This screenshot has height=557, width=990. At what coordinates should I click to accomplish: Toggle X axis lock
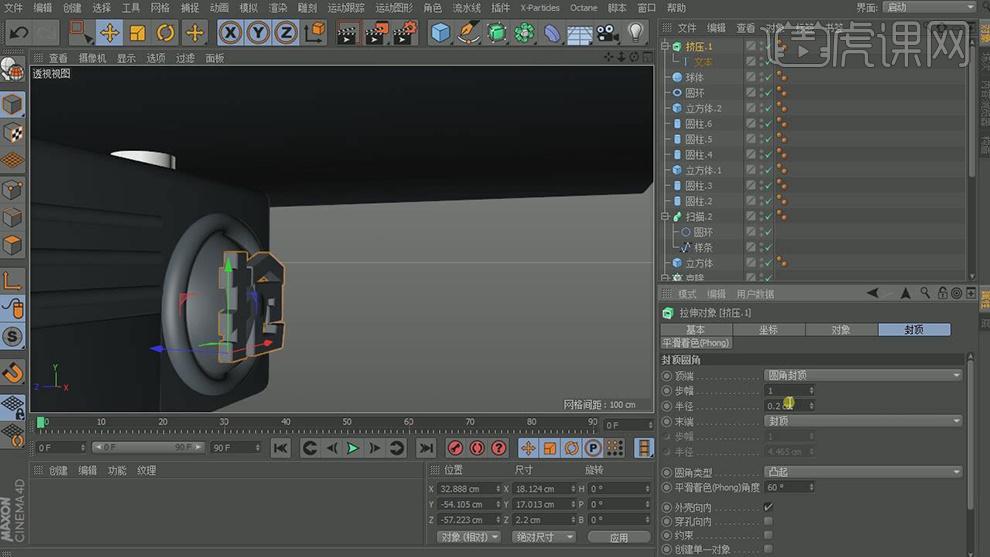pos(230,32)
